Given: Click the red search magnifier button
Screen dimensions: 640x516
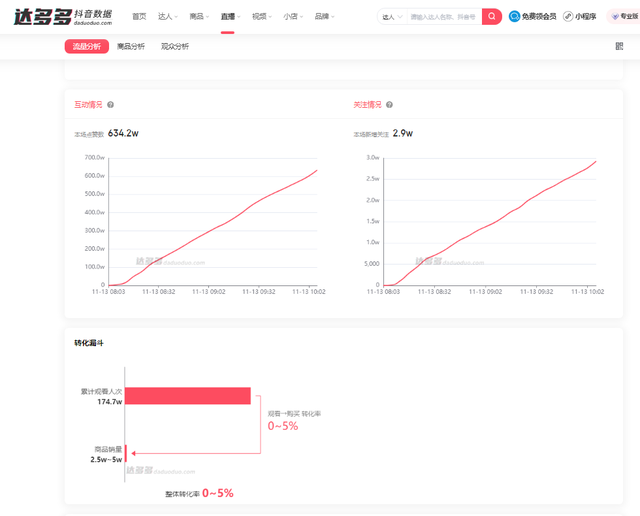Looking at the screenshot, I should coord(491,16).
